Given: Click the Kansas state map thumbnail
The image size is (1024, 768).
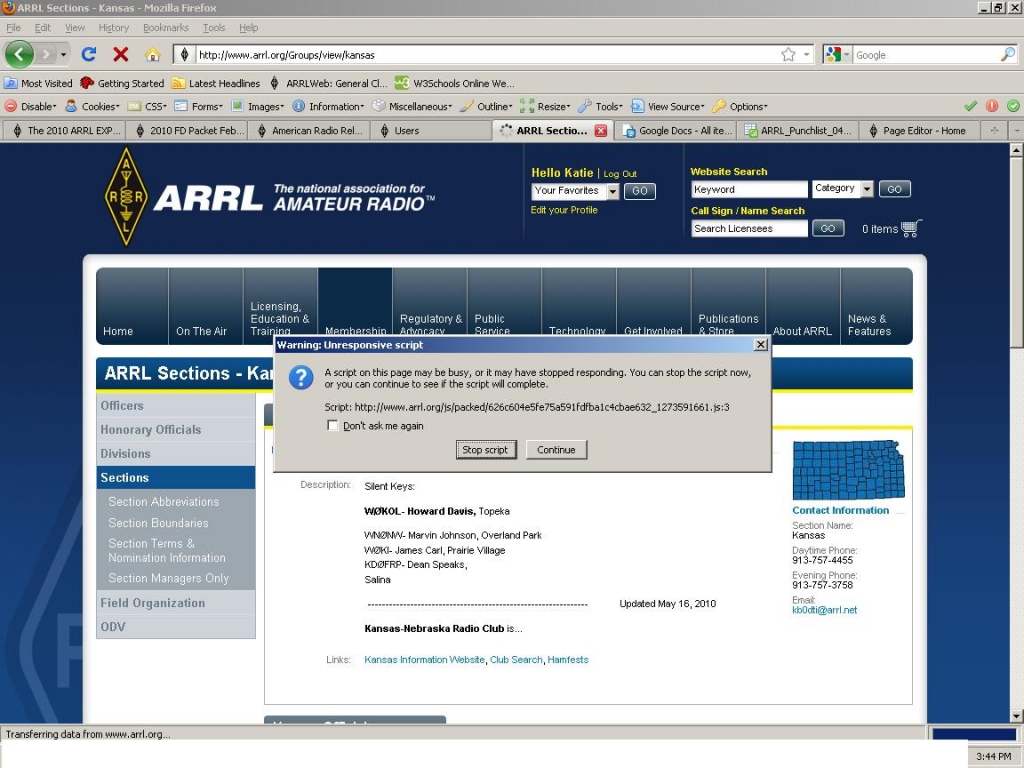Looking at the screenshot, I should pyautogui.click(x=848, y=470).
